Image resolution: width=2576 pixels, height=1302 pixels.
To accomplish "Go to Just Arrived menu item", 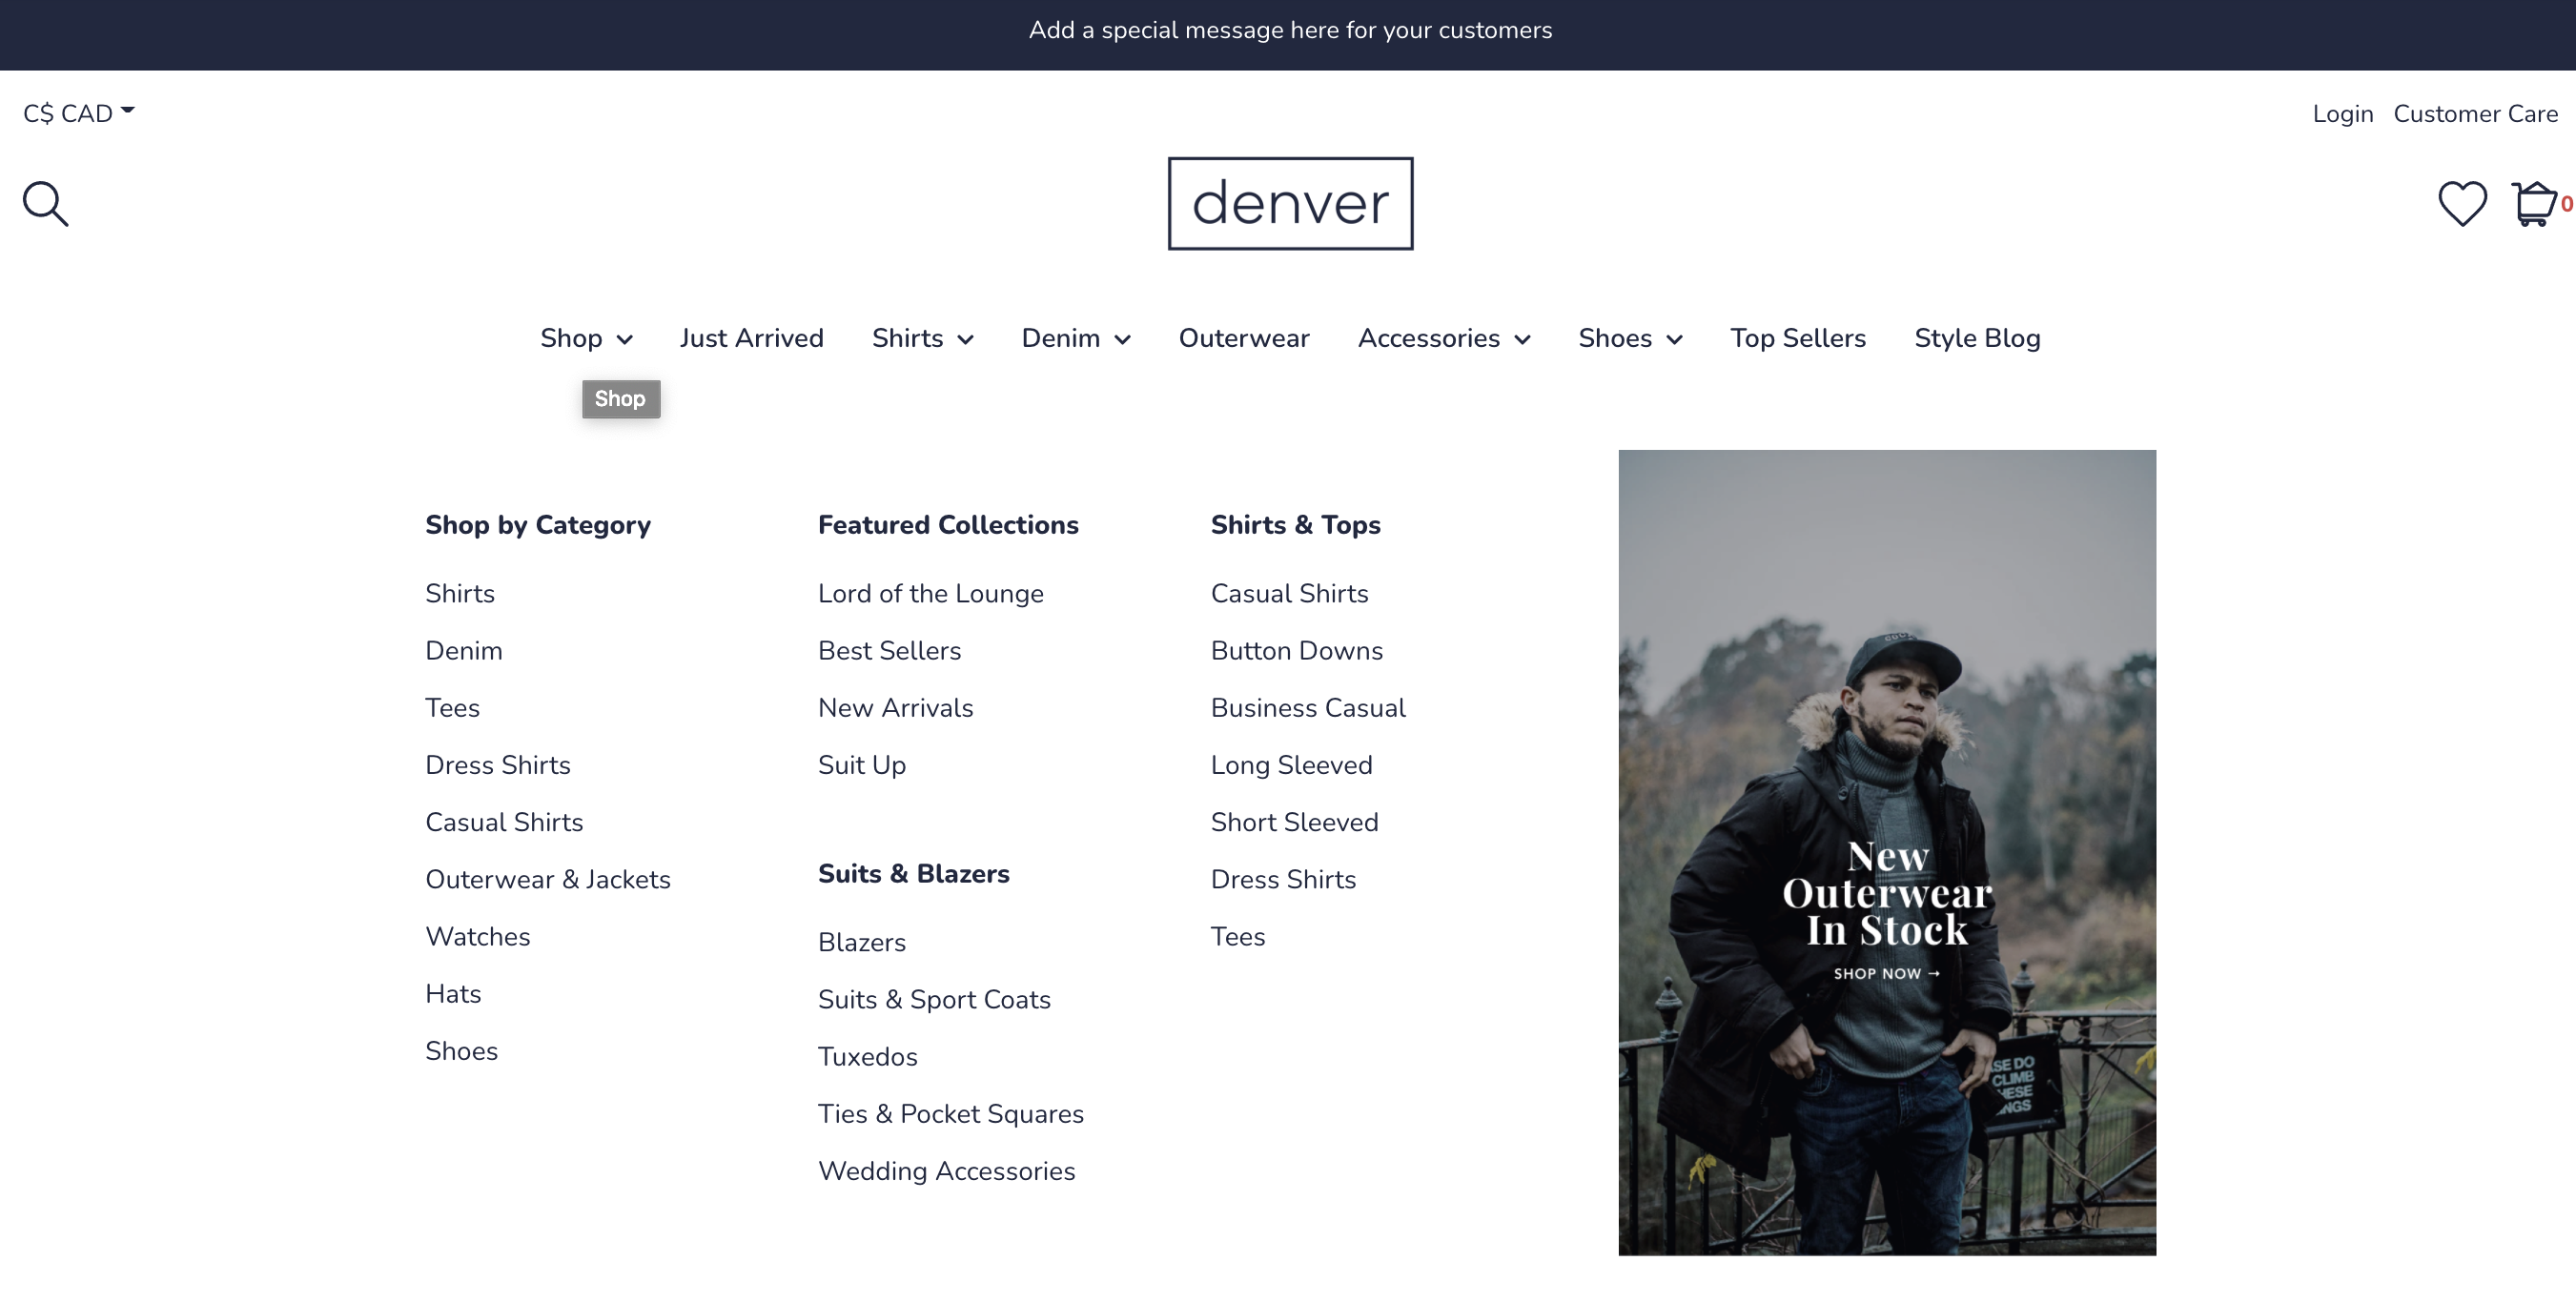I will tap(751, 339).
